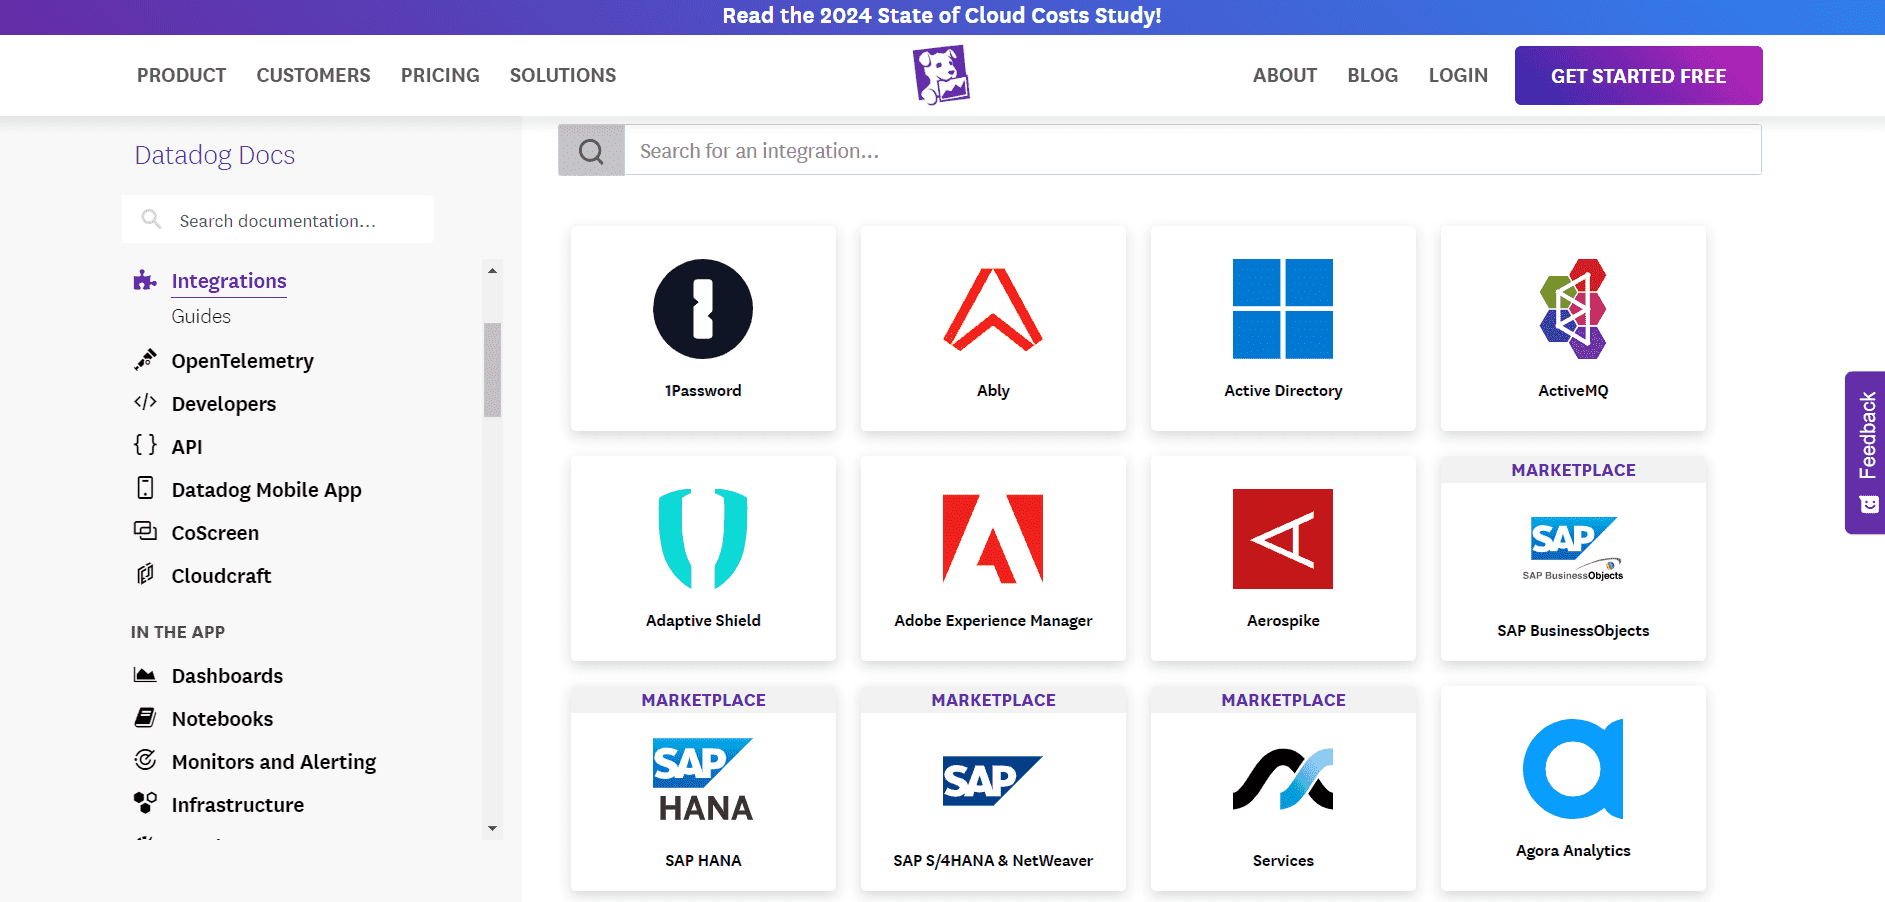The height and width of the screenshot is (902, 1885).
Task: Select the Ably logo tile
Action: click(993, 309)
